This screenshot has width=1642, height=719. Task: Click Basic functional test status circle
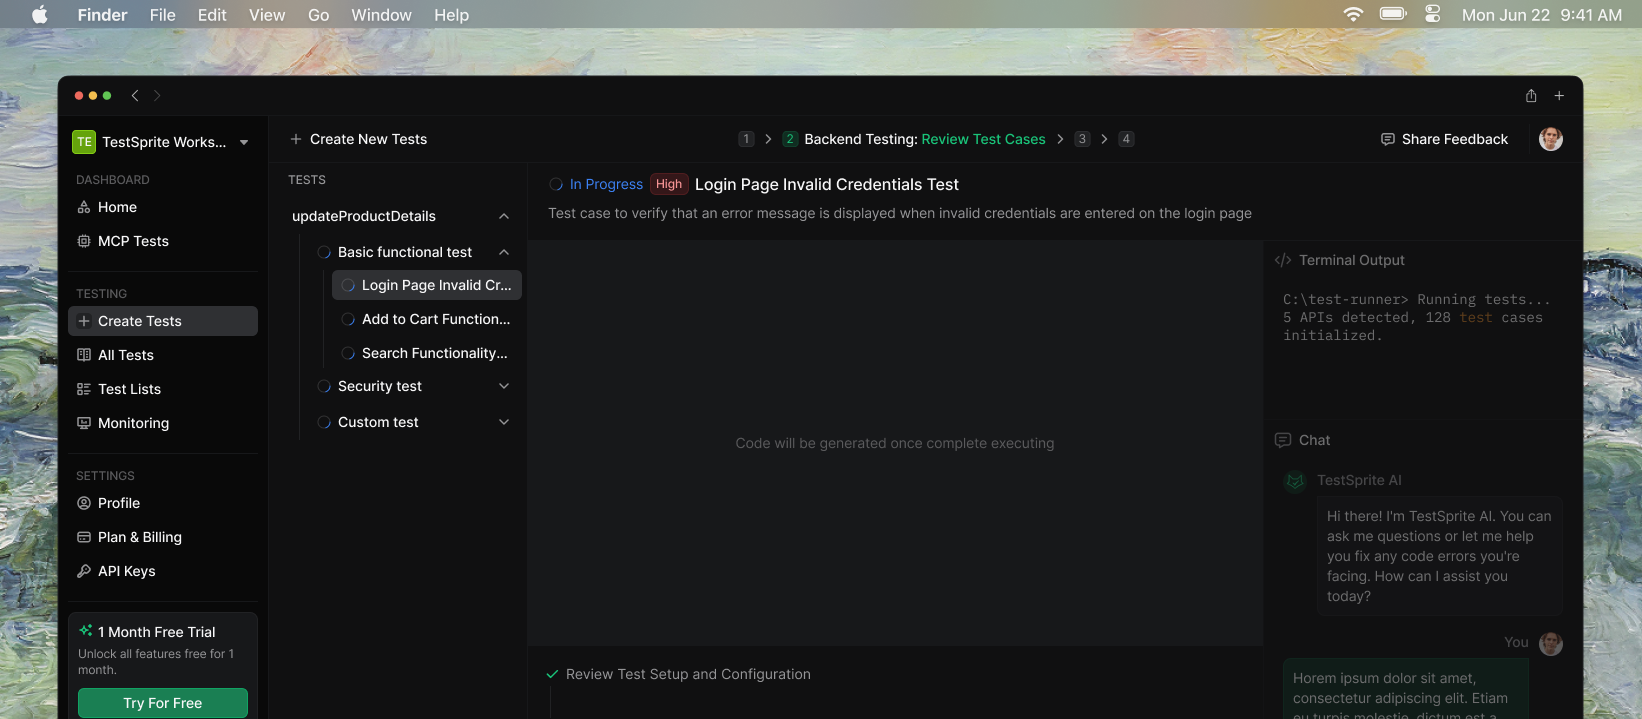pos(324,252)
